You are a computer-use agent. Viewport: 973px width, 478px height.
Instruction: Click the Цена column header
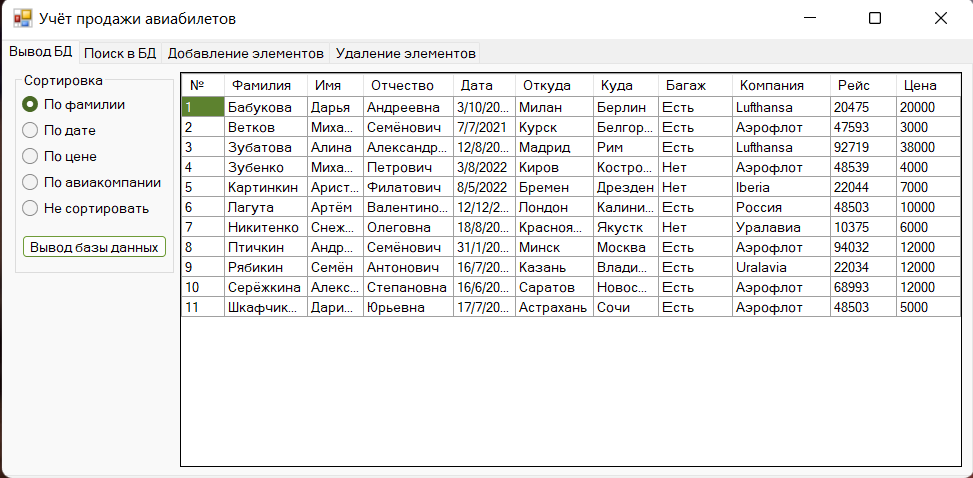click(928, 86)
